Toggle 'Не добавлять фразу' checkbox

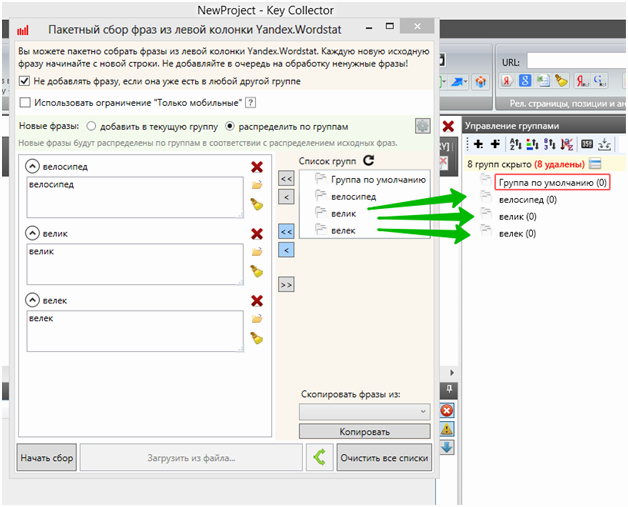point(24,81)
